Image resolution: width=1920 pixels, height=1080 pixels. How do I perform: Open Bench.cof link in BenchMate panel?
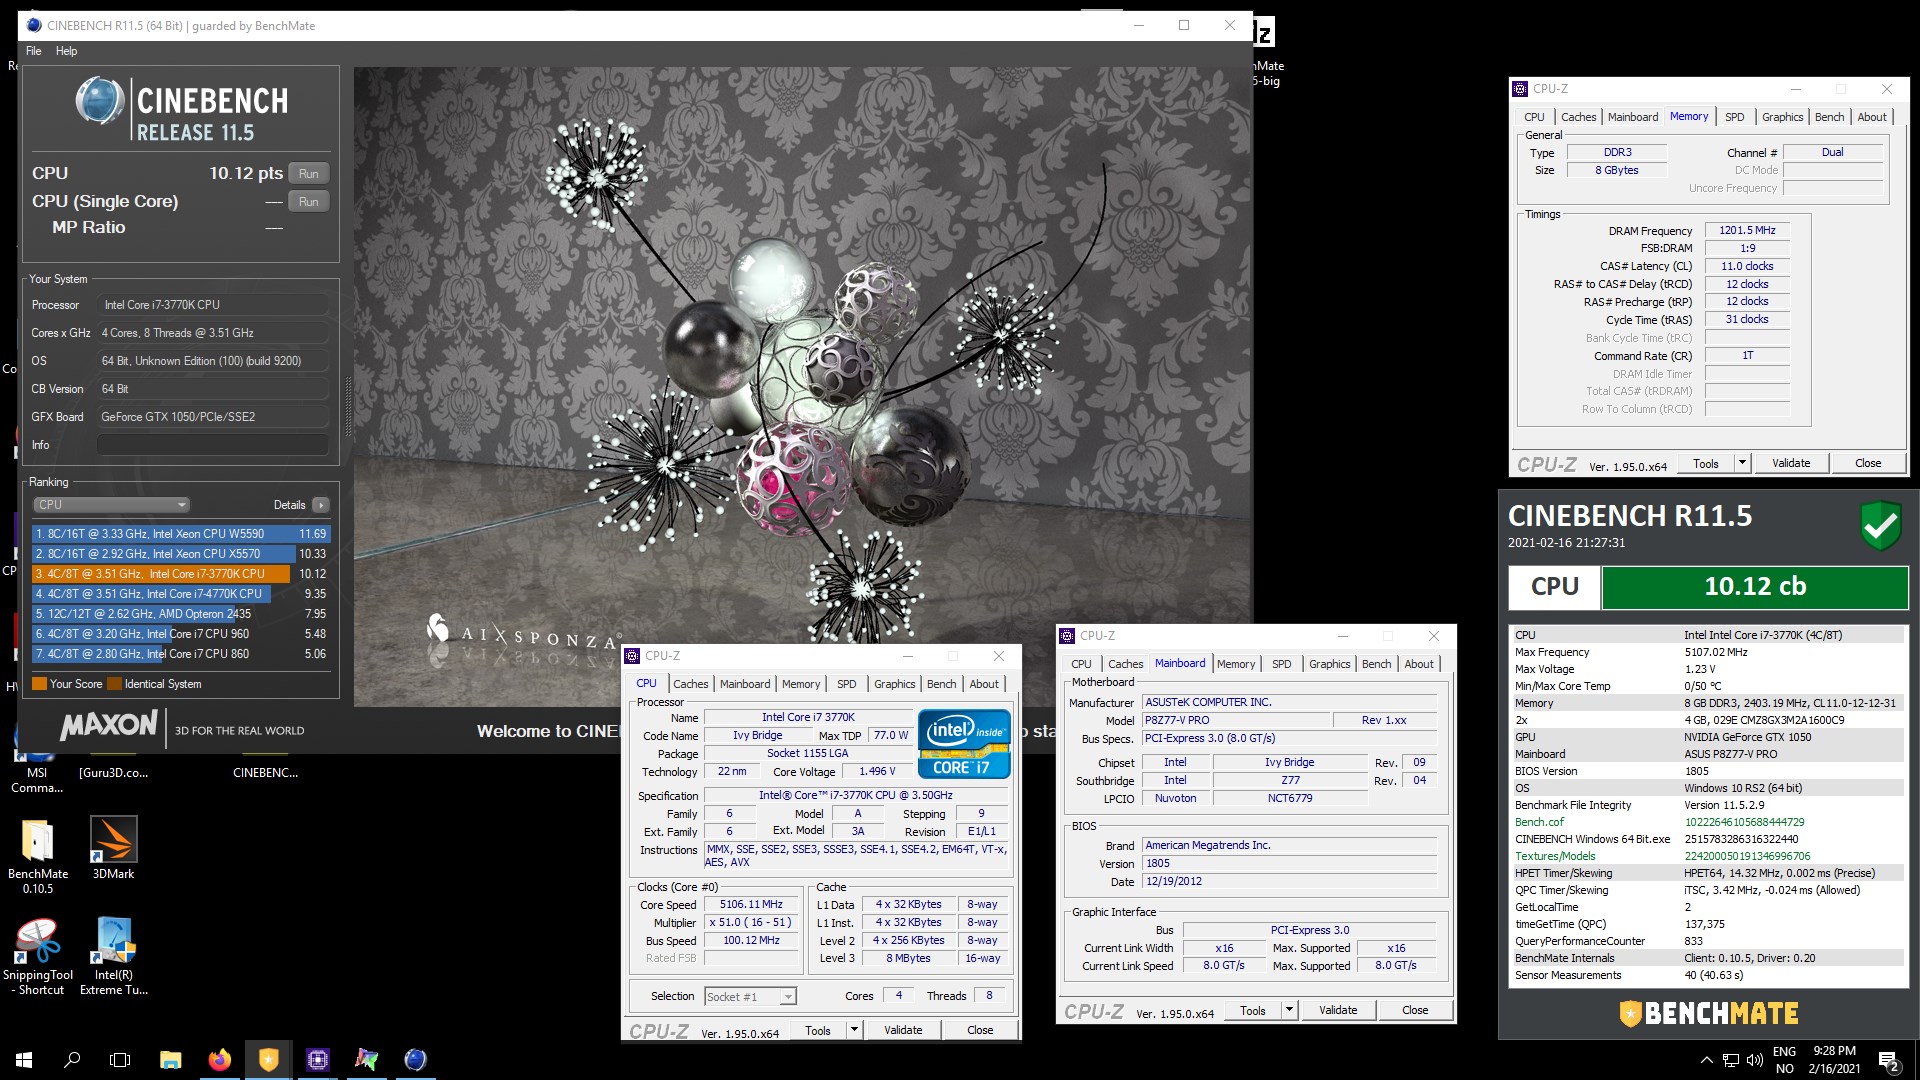click(1539, 822)
